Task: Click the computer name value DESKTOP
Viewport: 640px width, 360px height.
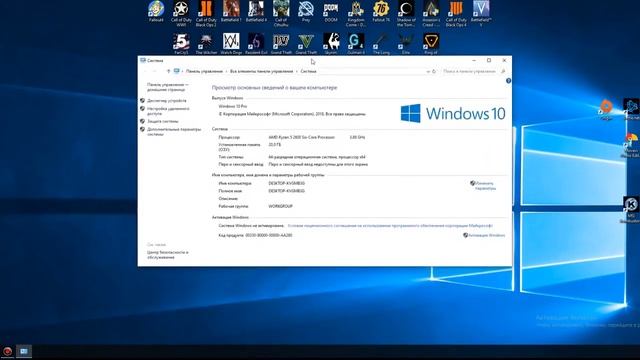Action: point(287,183)
